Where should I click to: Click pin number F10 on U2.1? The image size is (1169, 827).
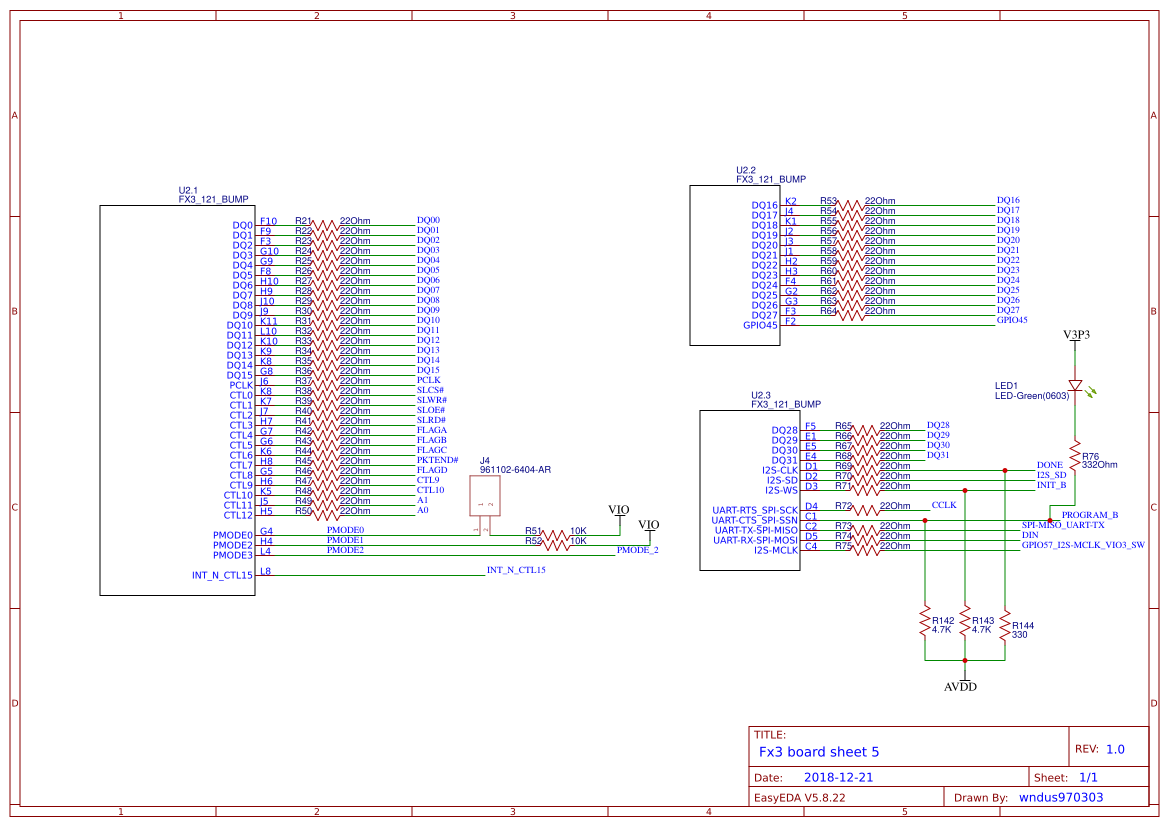pyautogui.click(x=268, y=221)
